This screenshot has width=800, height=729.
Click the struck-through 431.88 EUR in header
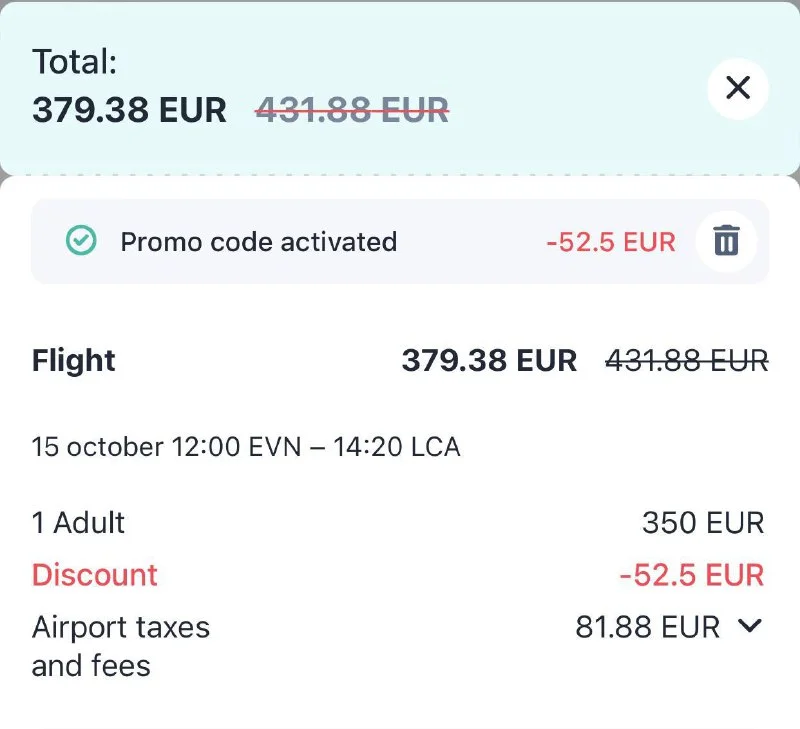[352, 109]
